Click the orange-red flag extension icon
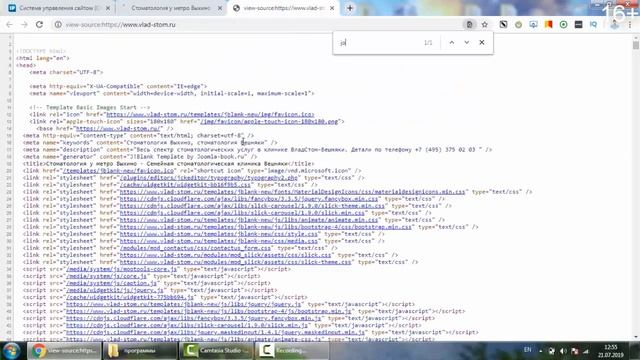 [x=549, y=24]
